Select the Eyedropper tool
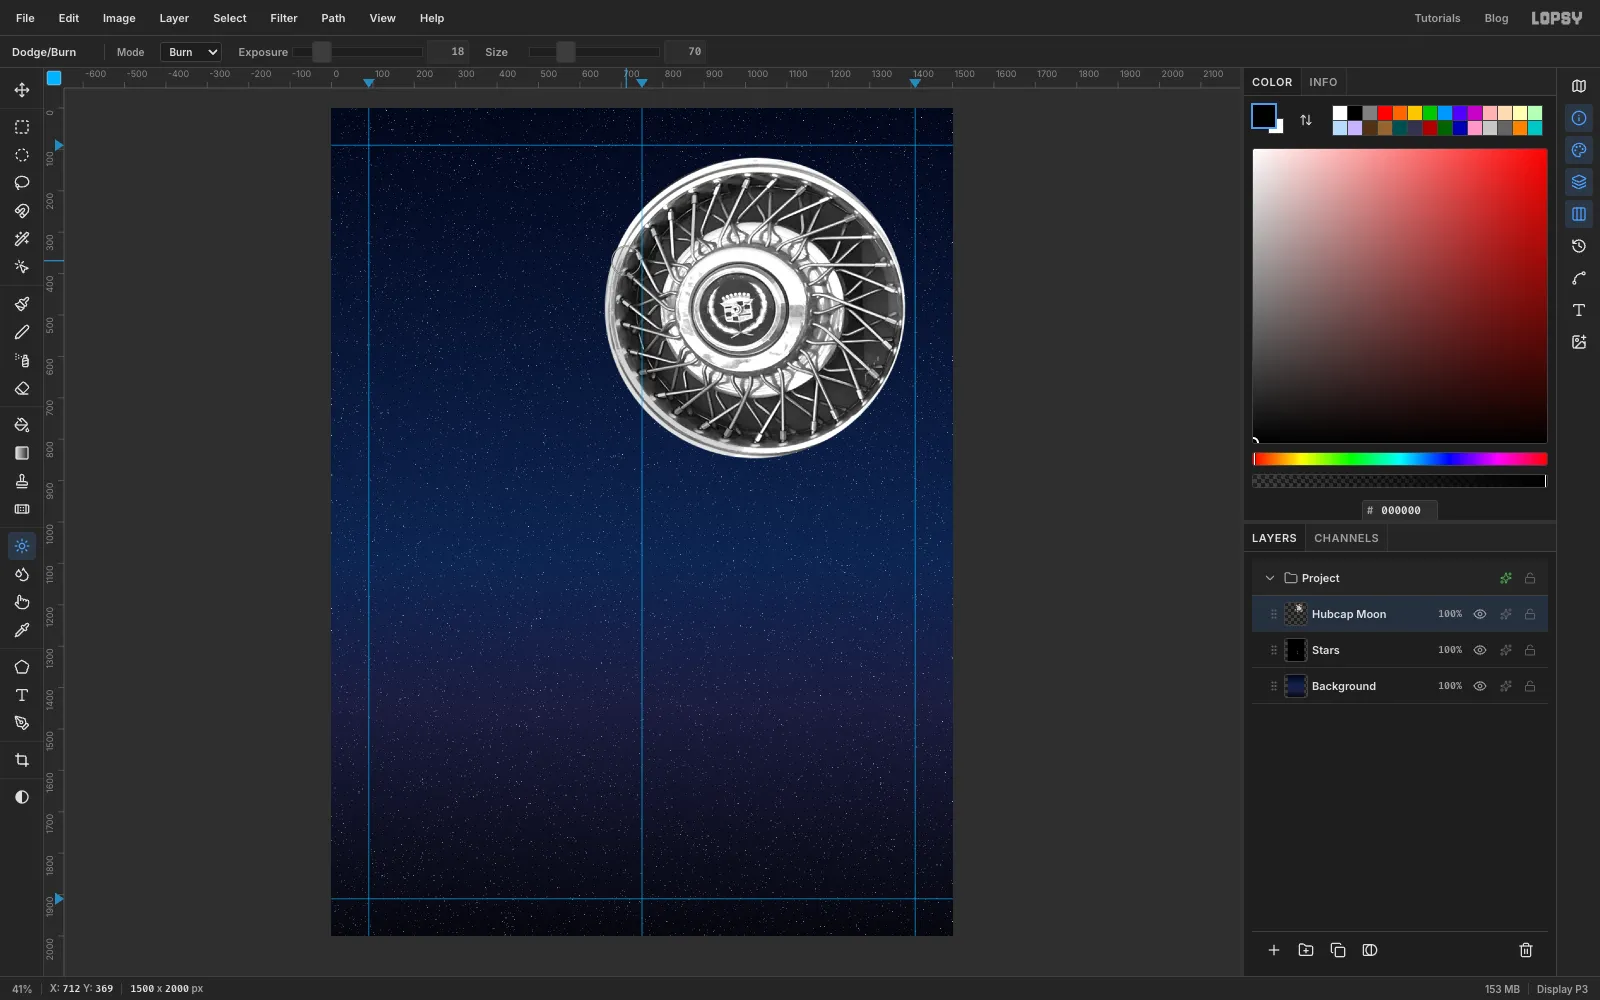The image size is (1600, 1000). click(22, 630)
